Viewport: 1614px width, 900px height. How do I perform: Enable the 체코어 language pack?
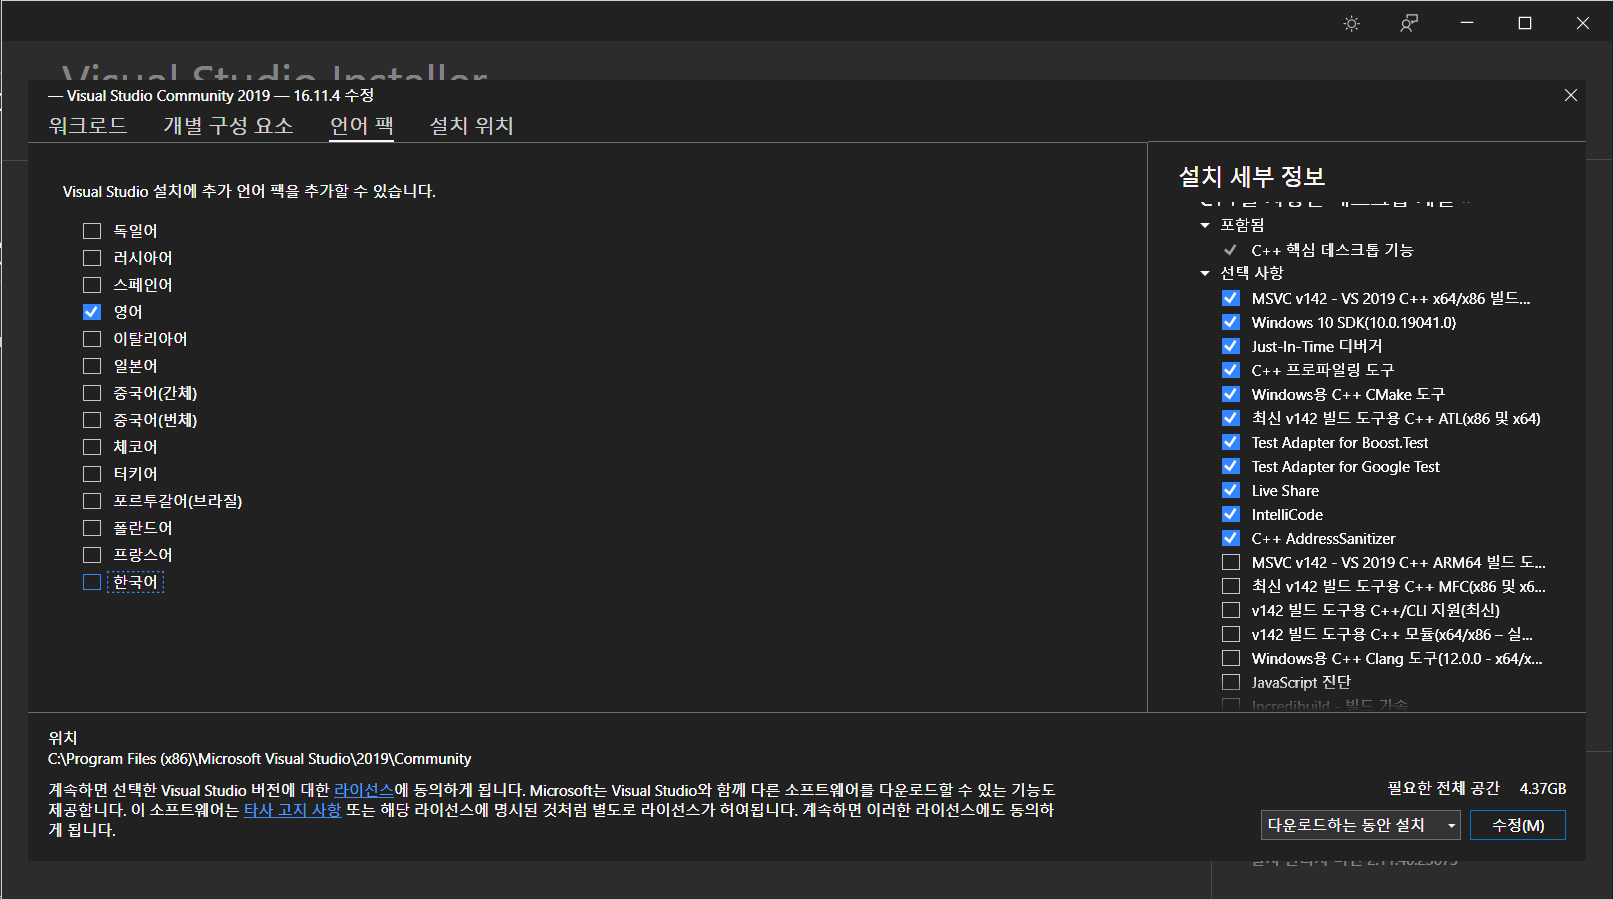[x=92, y=447]
